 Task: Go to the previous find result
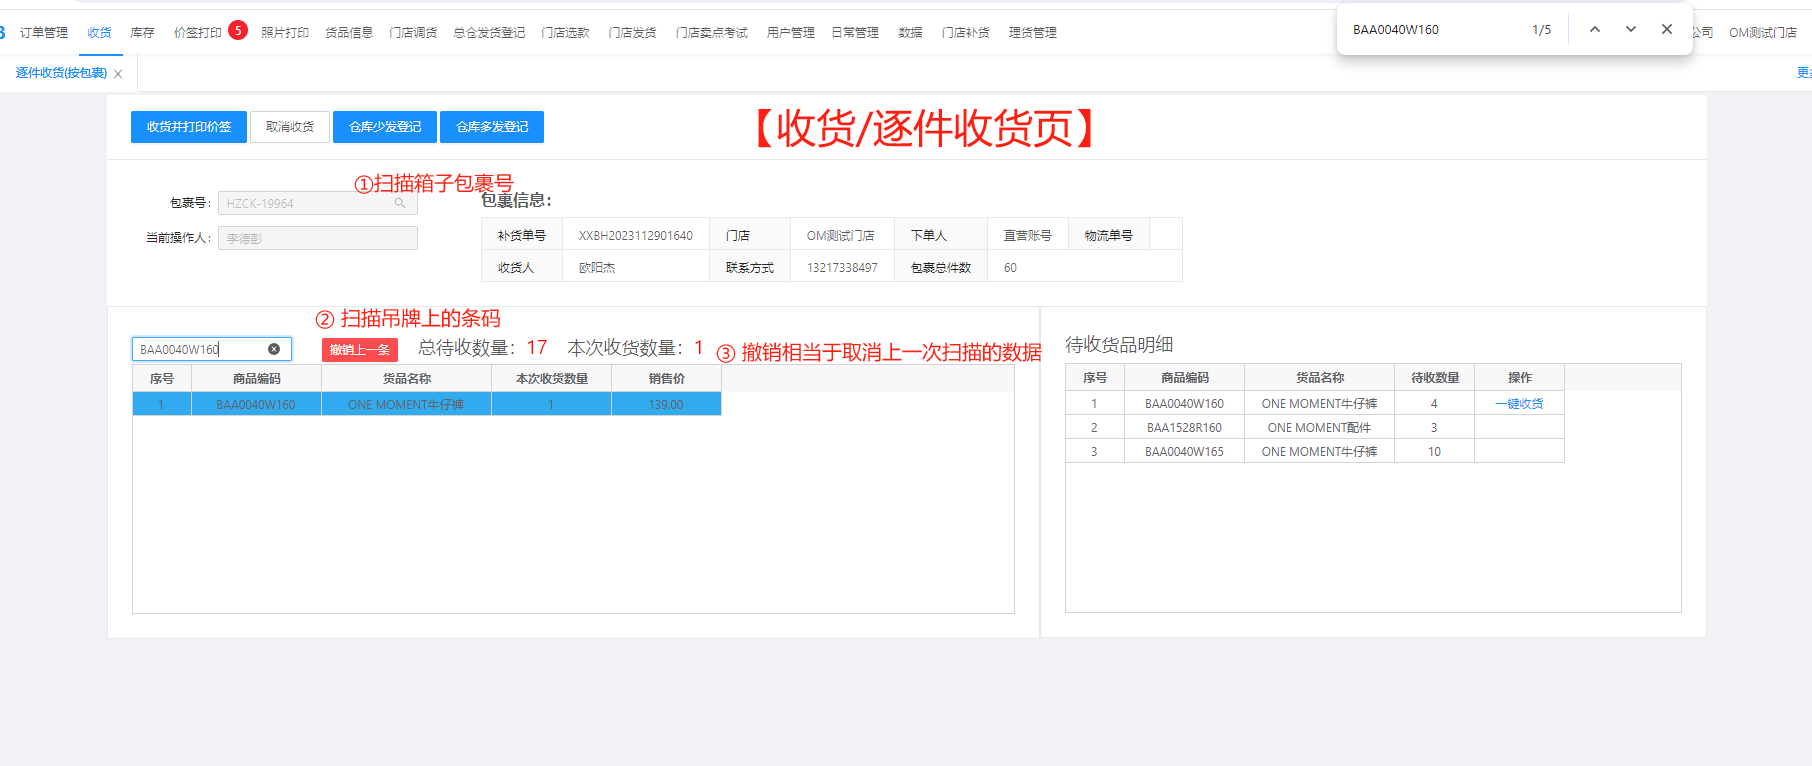1595,29
